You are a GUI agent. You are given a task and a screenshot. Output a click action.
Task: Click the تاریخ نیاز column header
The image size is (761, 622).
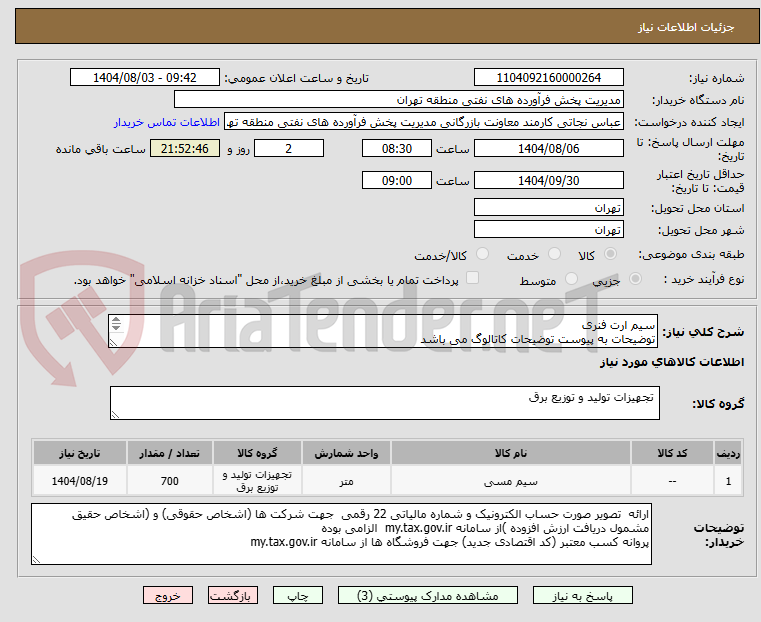80,453
